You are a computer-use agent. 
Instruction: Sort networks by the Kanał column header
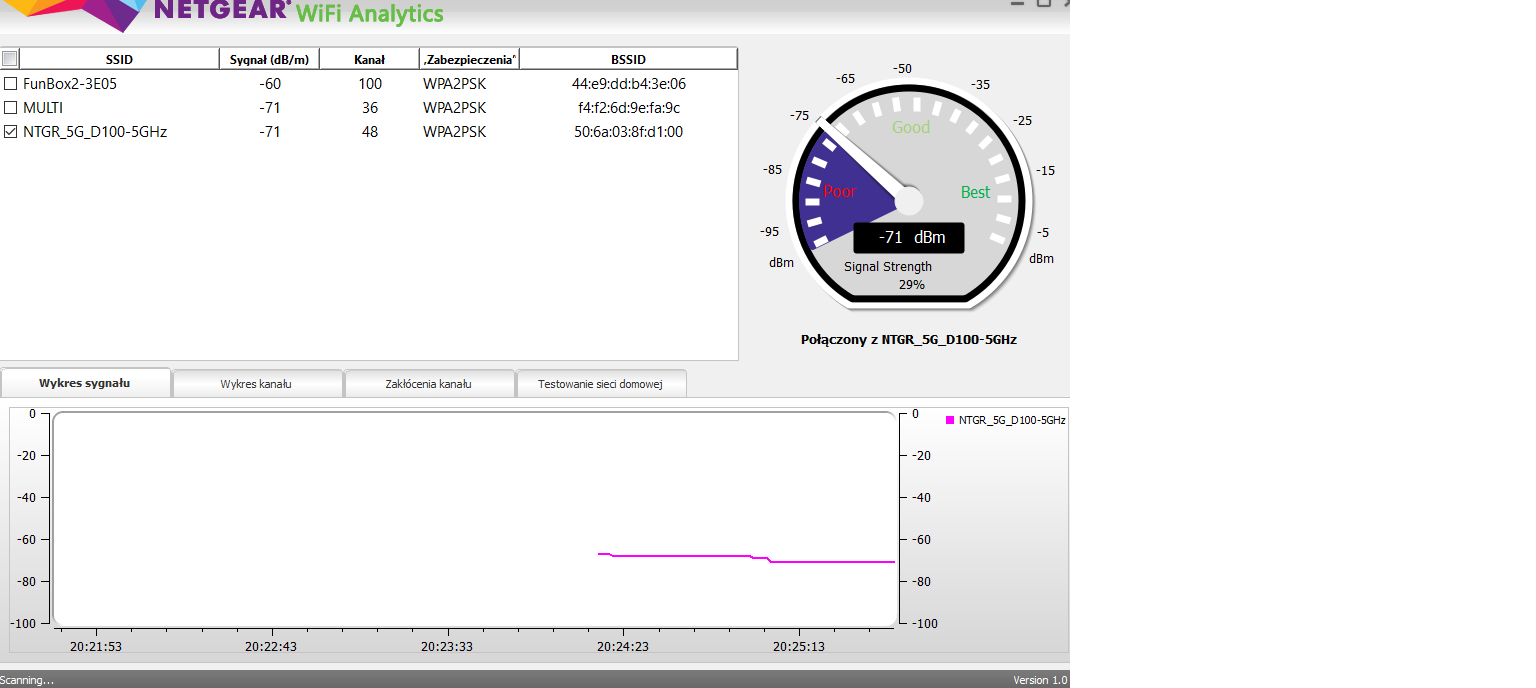369,59
